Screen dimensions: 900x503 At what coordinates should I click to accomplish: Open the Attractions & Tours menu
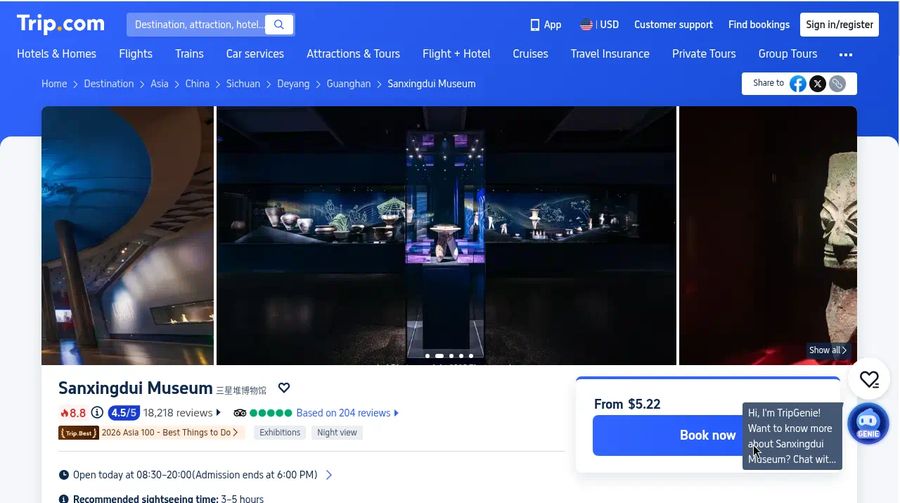(353, 54)
